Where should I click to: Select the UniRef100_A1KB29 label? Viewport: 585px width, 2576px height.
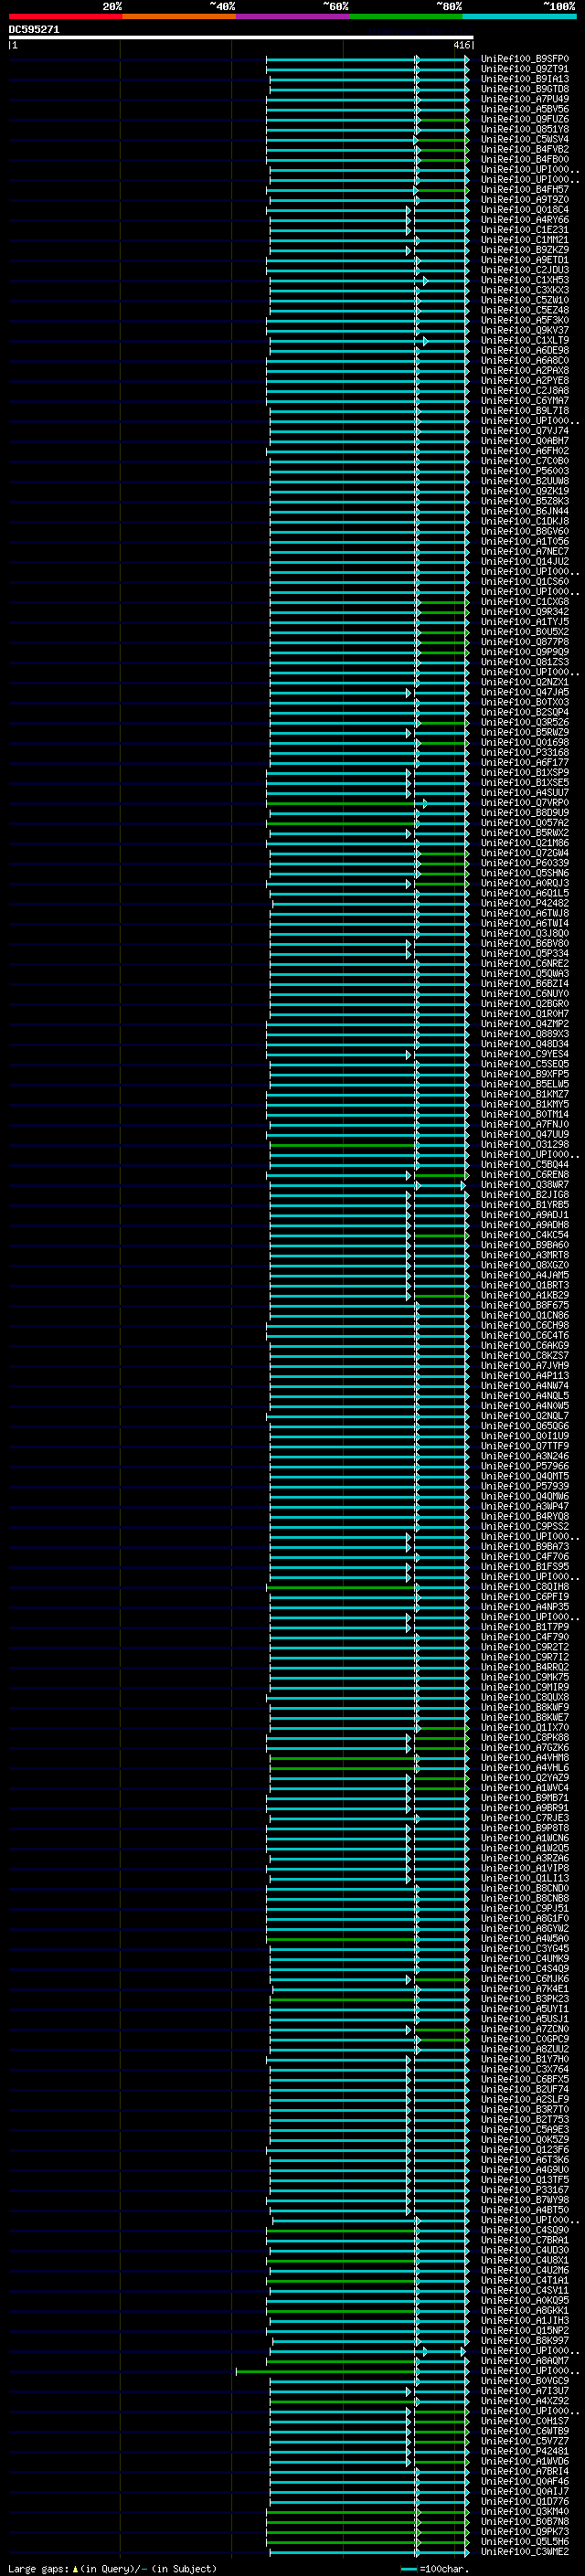click(524, 1295)
